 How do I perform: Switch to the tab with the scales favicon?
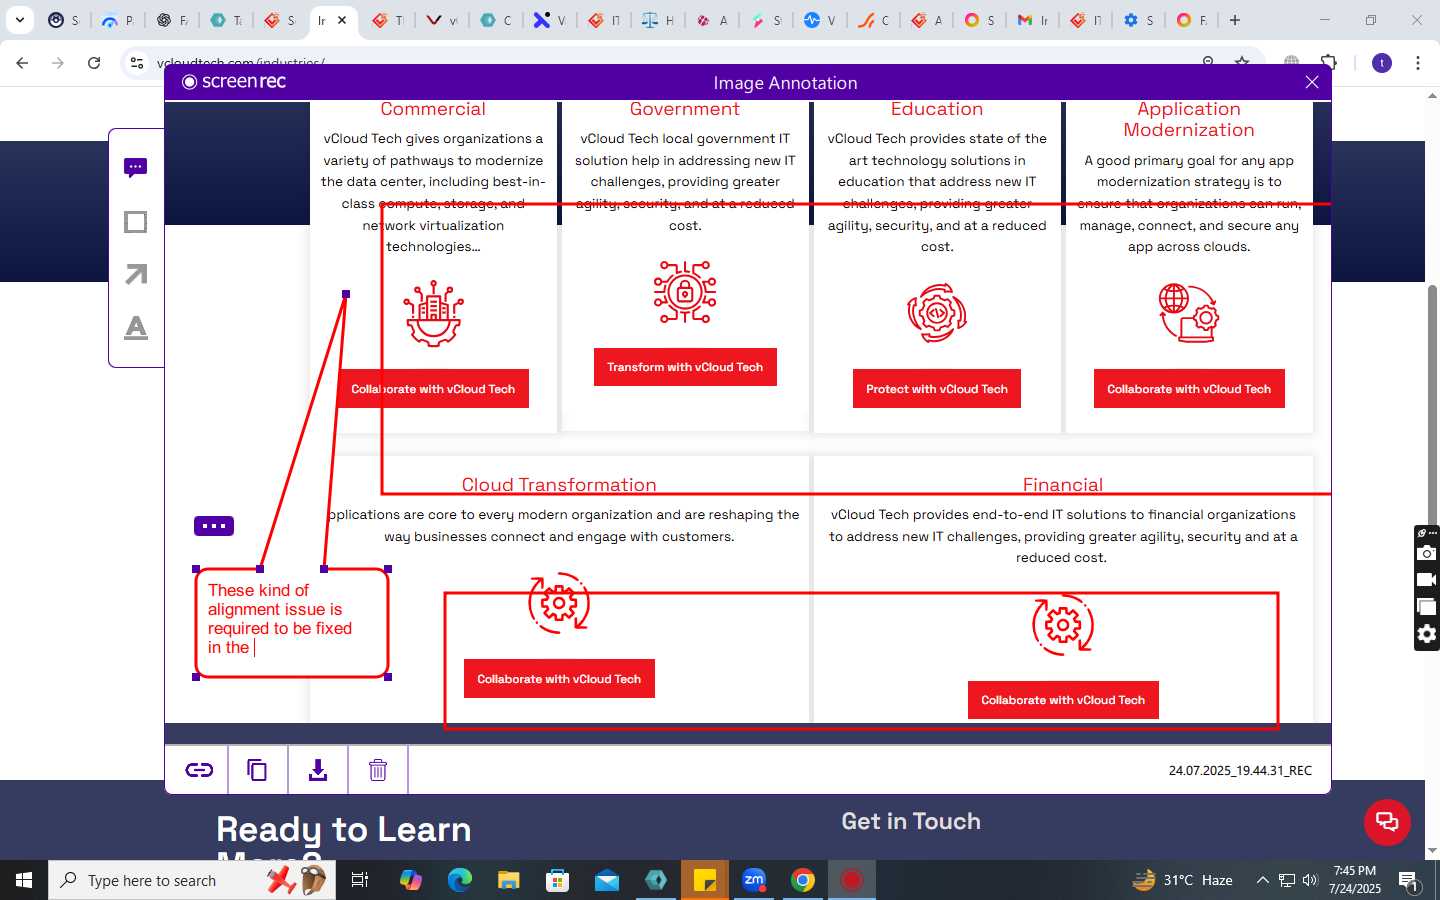[658, 20]
